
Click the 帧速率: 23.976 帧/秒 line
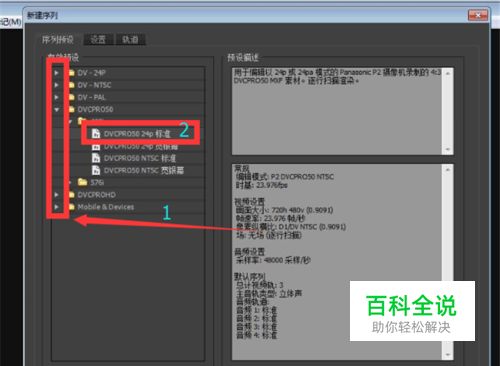[270, 218]
